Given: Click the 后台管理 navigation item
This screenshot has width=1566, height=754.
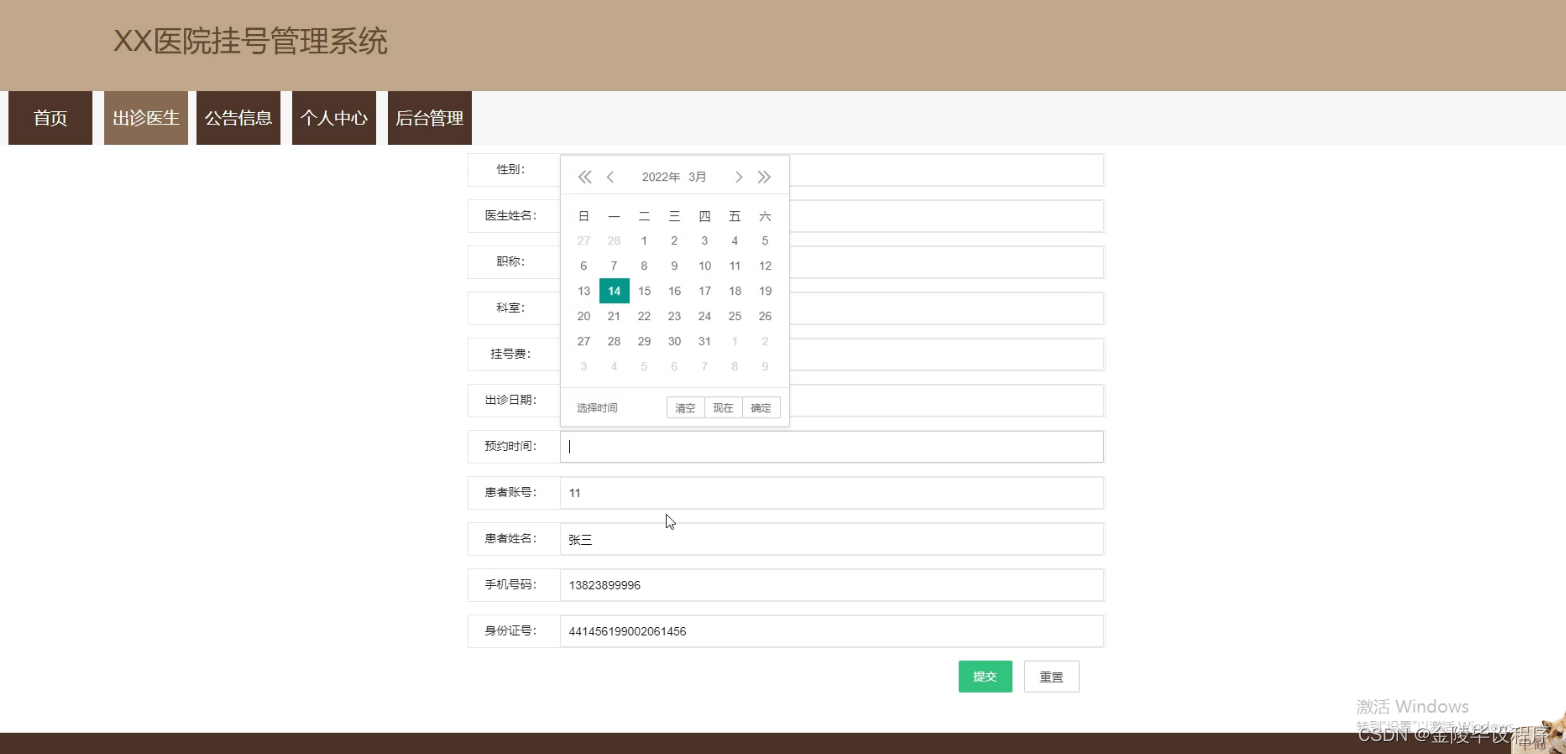Looking at the screenshot, I should pos(428,117).
